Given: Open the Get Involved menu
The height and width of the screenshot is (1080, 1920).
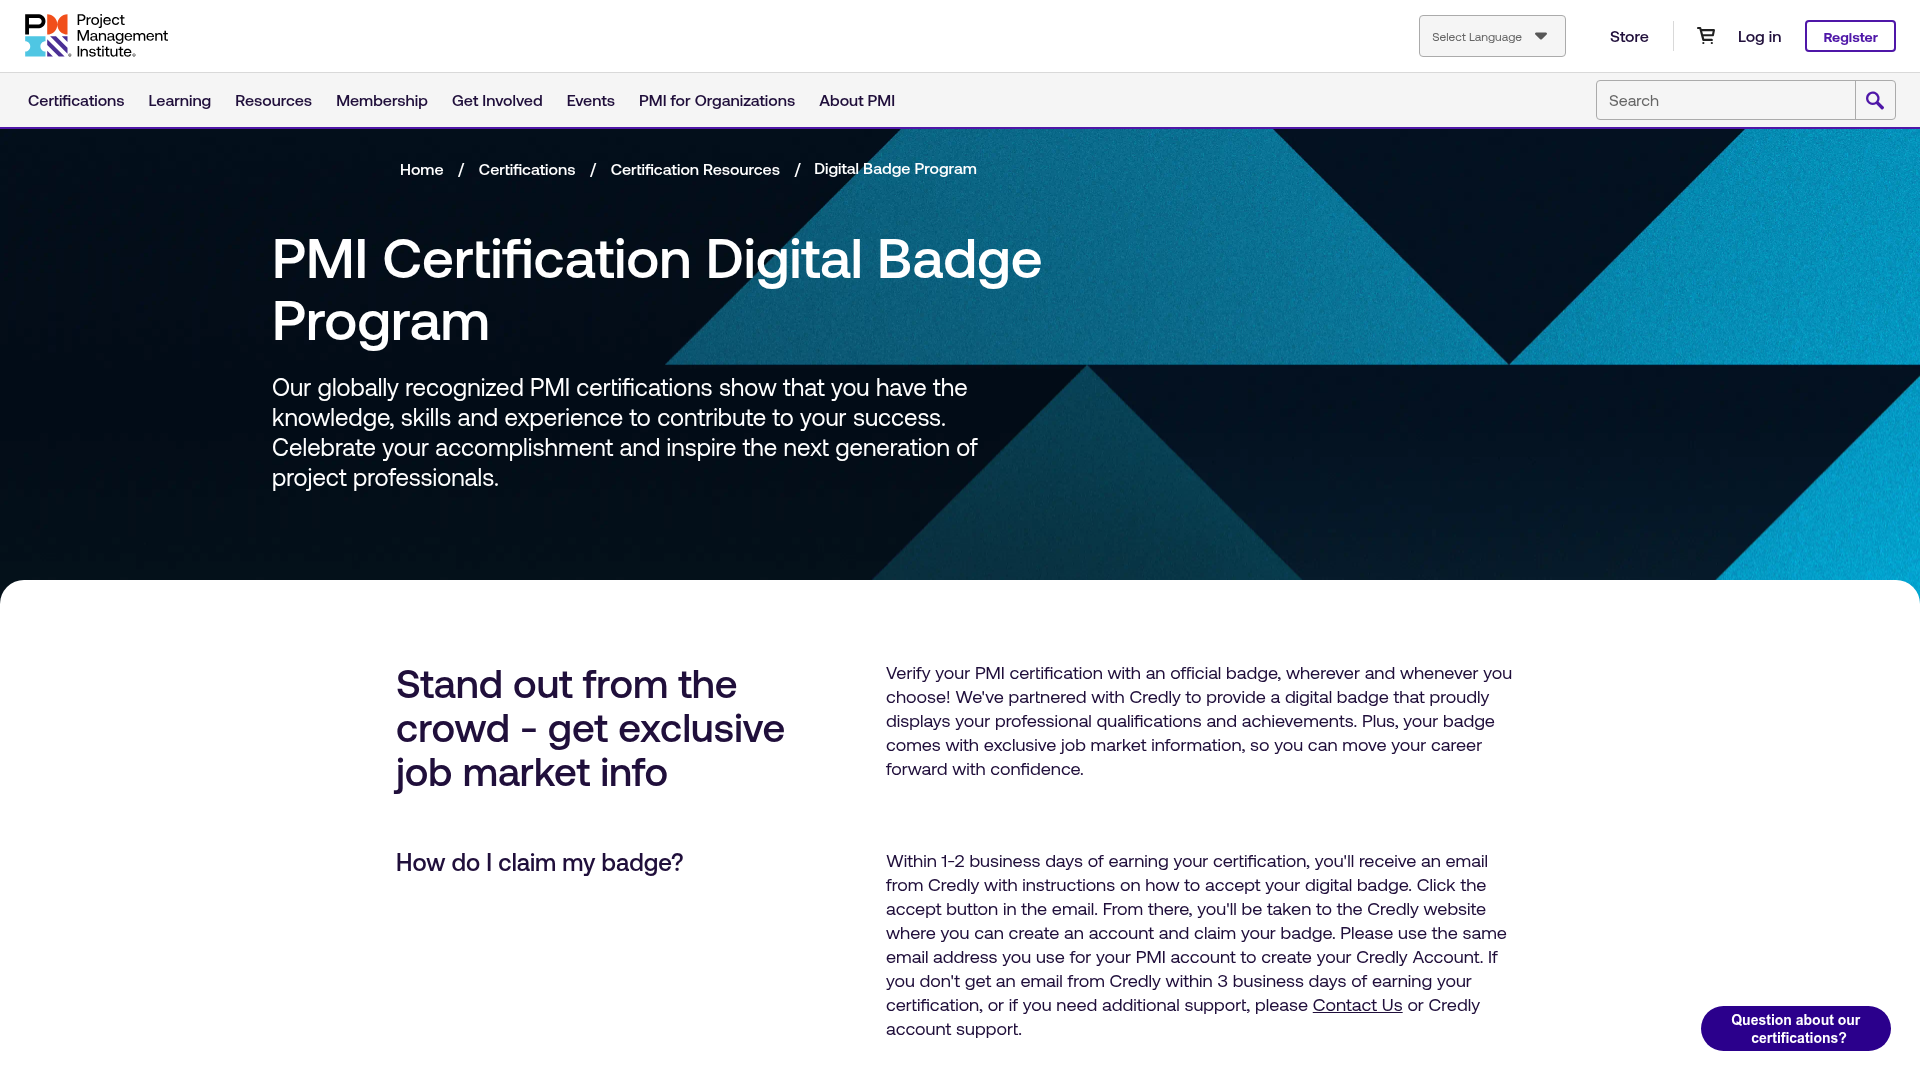Looking at the screenshot, I should pos(497,100).
